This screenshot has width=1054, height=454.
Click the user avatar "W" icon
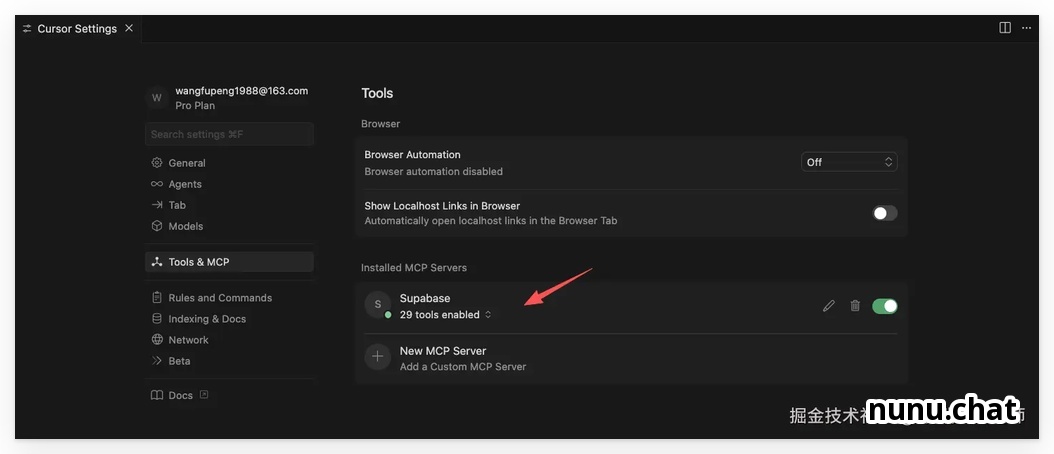[x=156, y=98]
